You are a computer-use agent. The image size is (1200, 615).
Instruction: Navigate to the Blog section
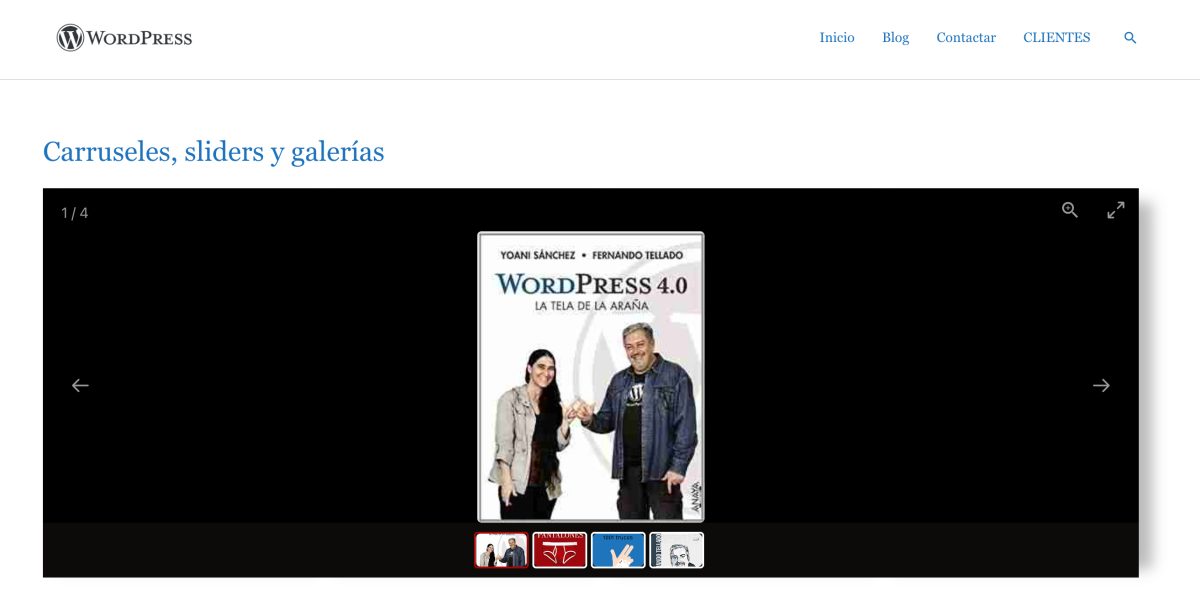tap(895, 37)
